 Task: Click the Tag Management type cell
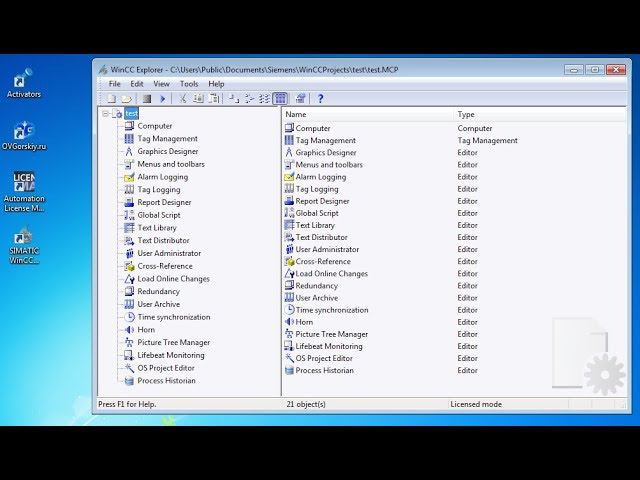(487, 140)
